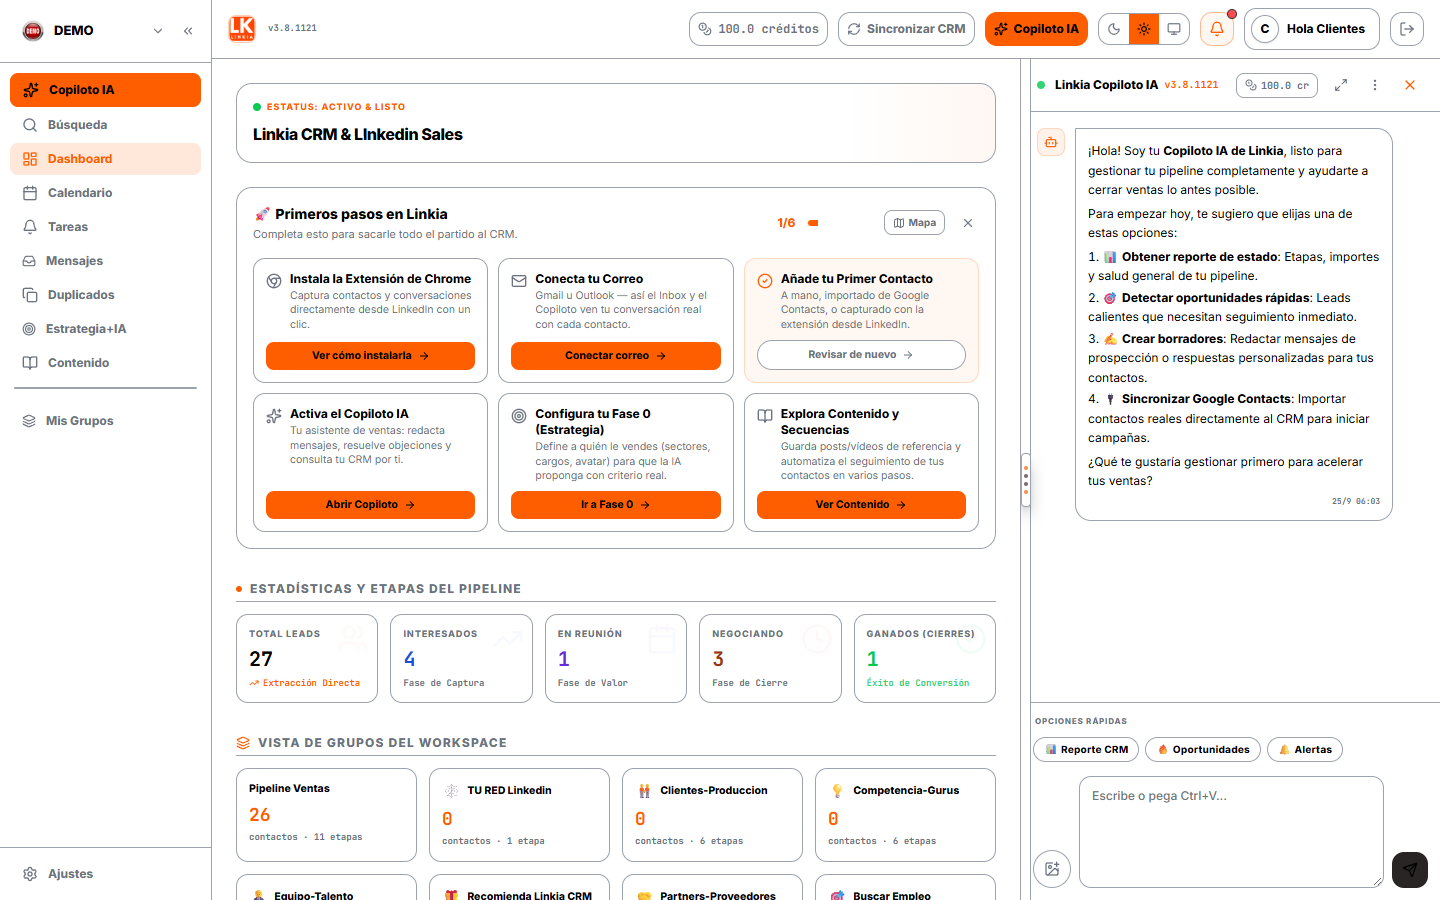Click the Linkia LK logo
1440x900 pixels.
[x=242, y=29]
